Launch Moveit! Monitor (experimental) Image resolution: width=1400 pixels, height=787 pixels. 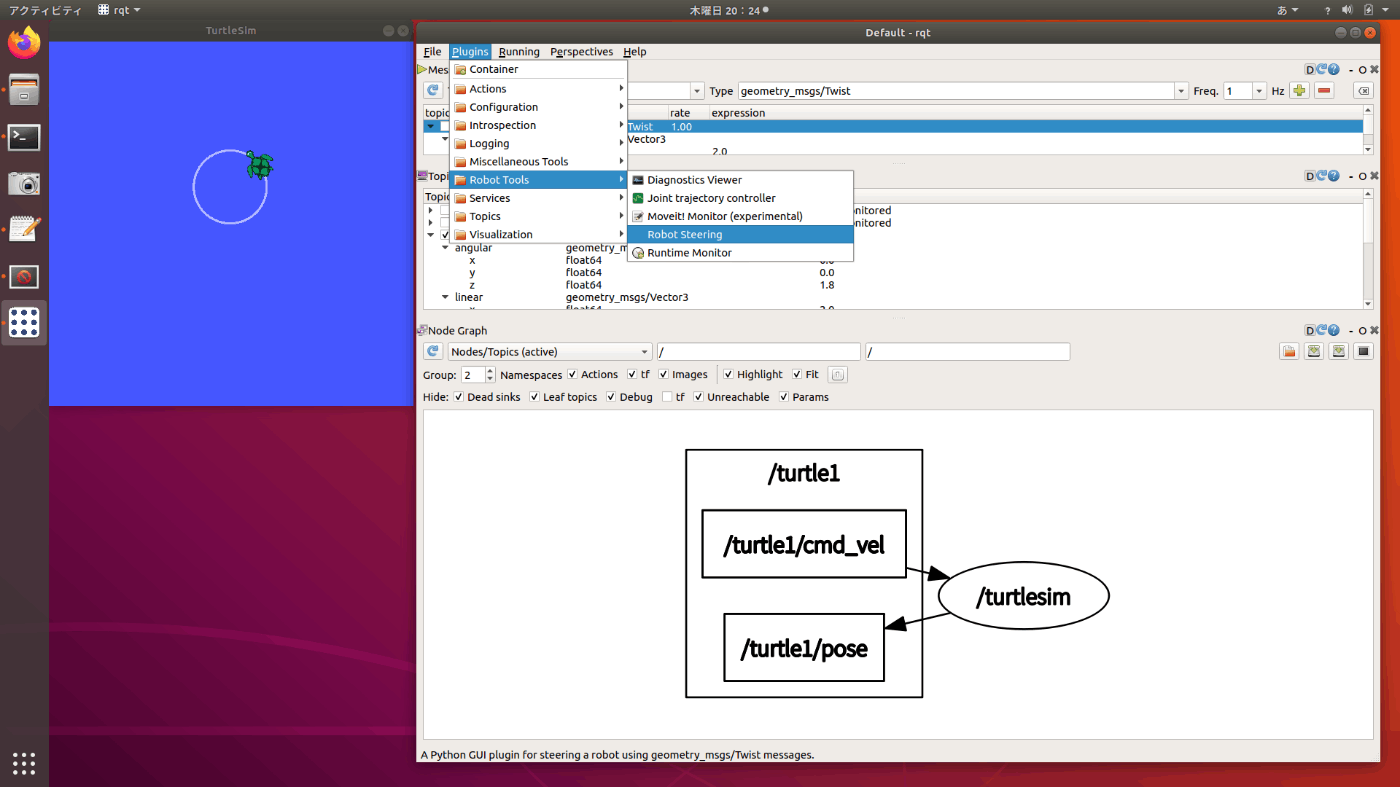point(740,216)
